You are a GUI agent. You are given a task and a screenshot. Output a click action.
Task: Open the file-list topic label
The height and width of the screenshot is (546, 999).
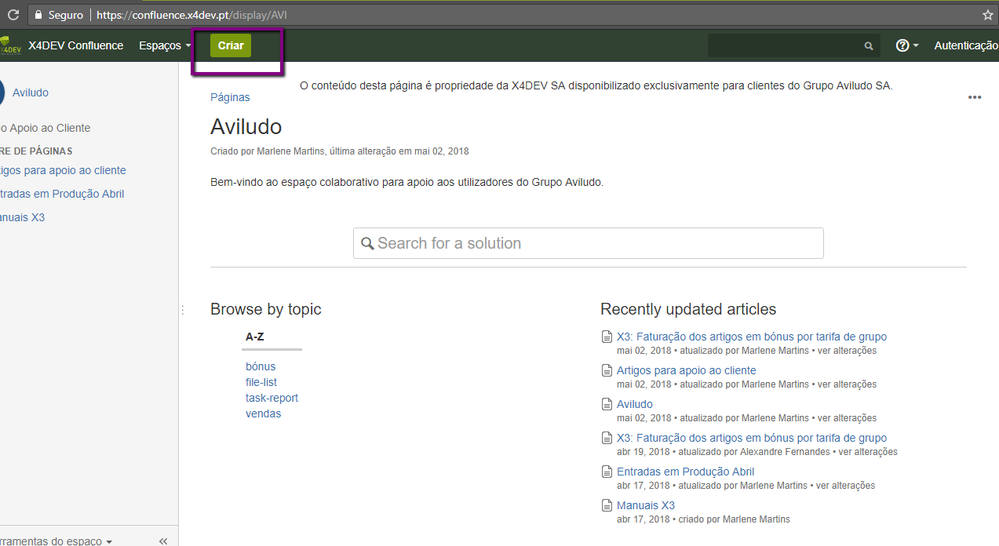(261, 382)
